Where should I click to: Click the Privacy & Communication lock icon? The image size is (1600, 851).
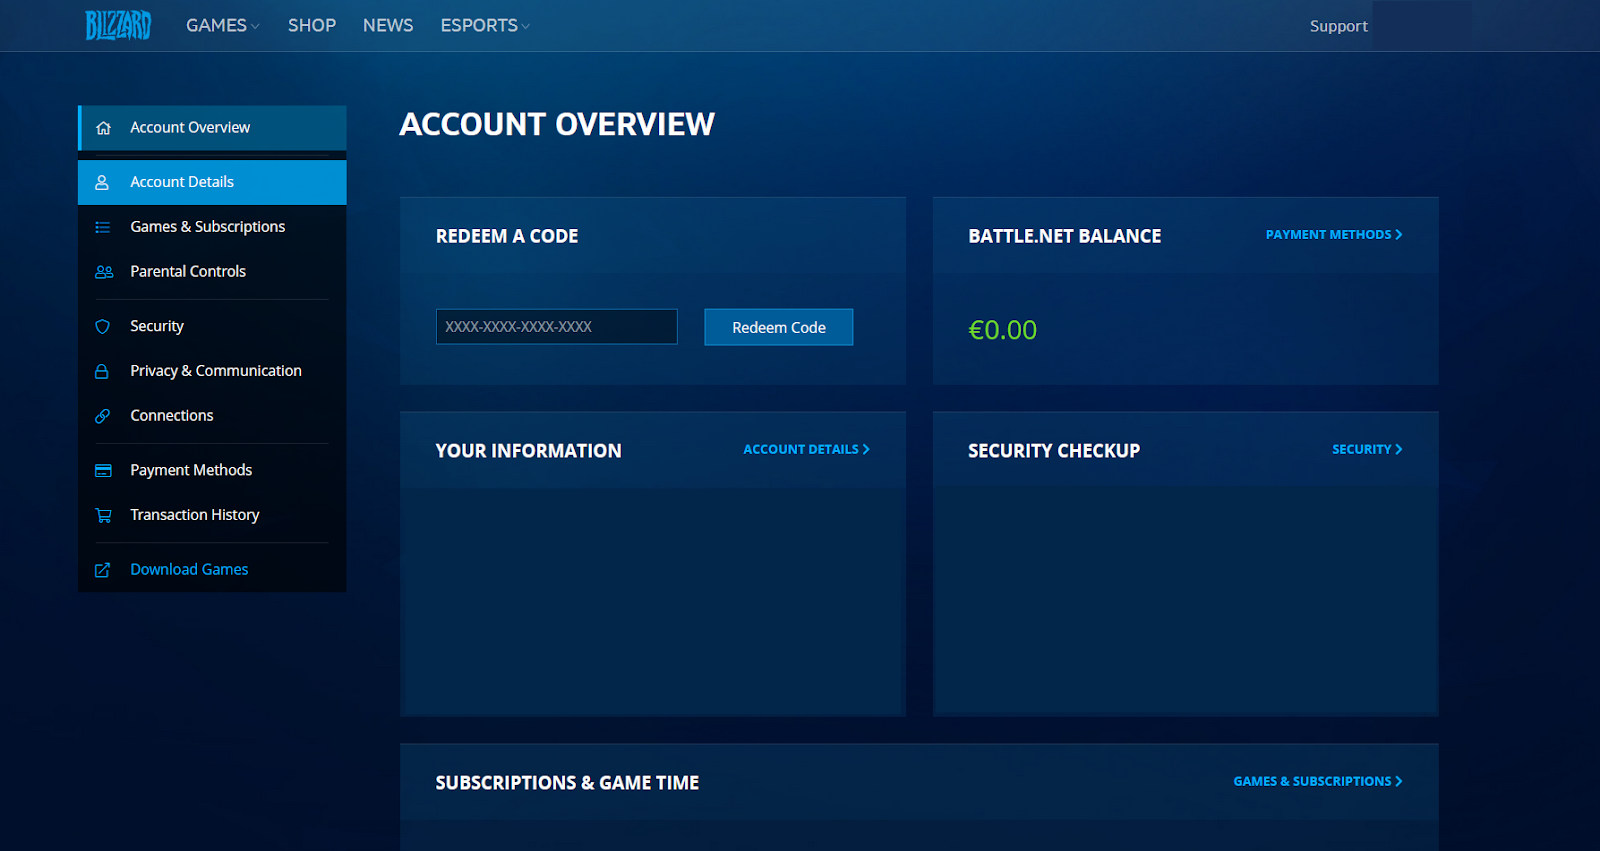tap(102, 372)
